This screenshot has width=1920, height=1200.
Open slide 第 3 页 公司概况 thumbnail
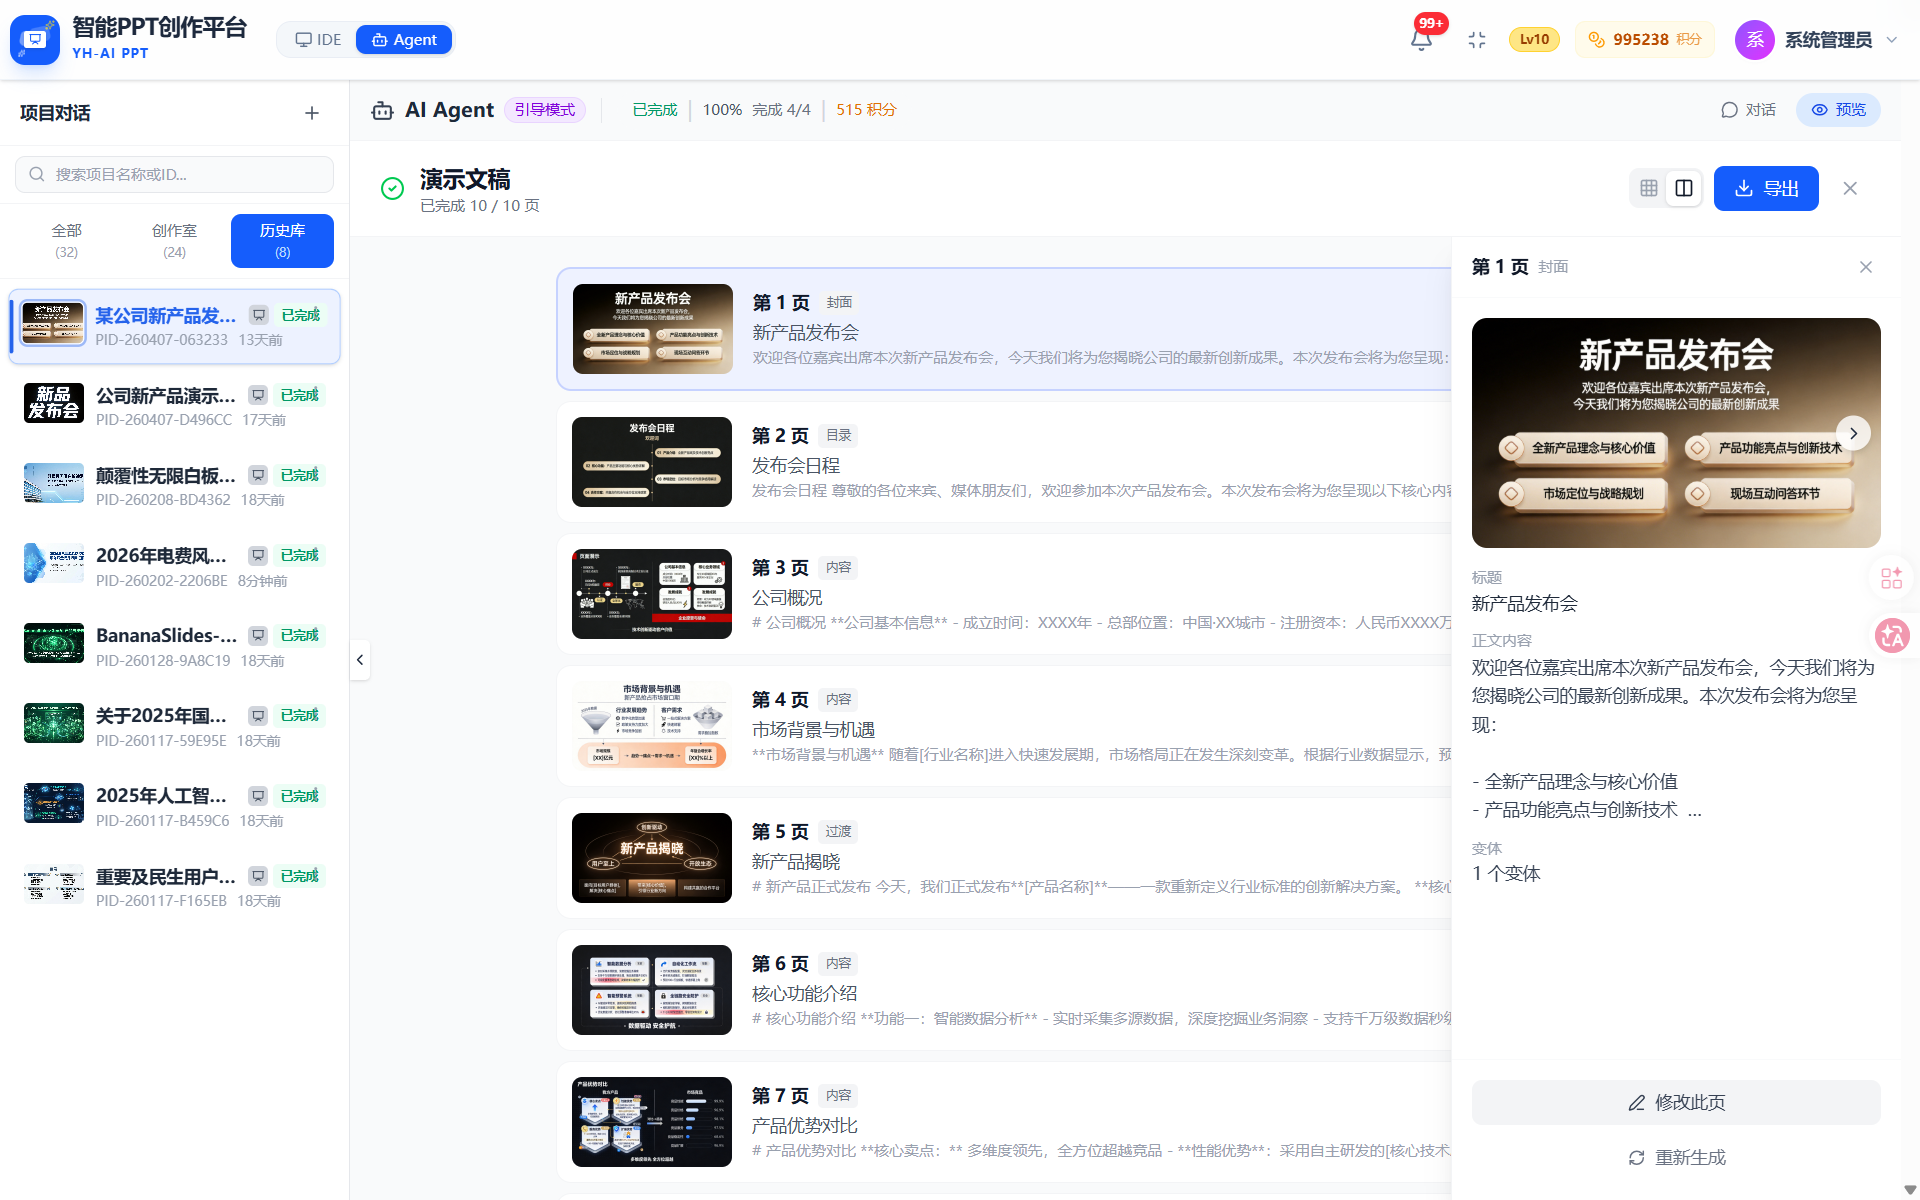coord(652,594)
